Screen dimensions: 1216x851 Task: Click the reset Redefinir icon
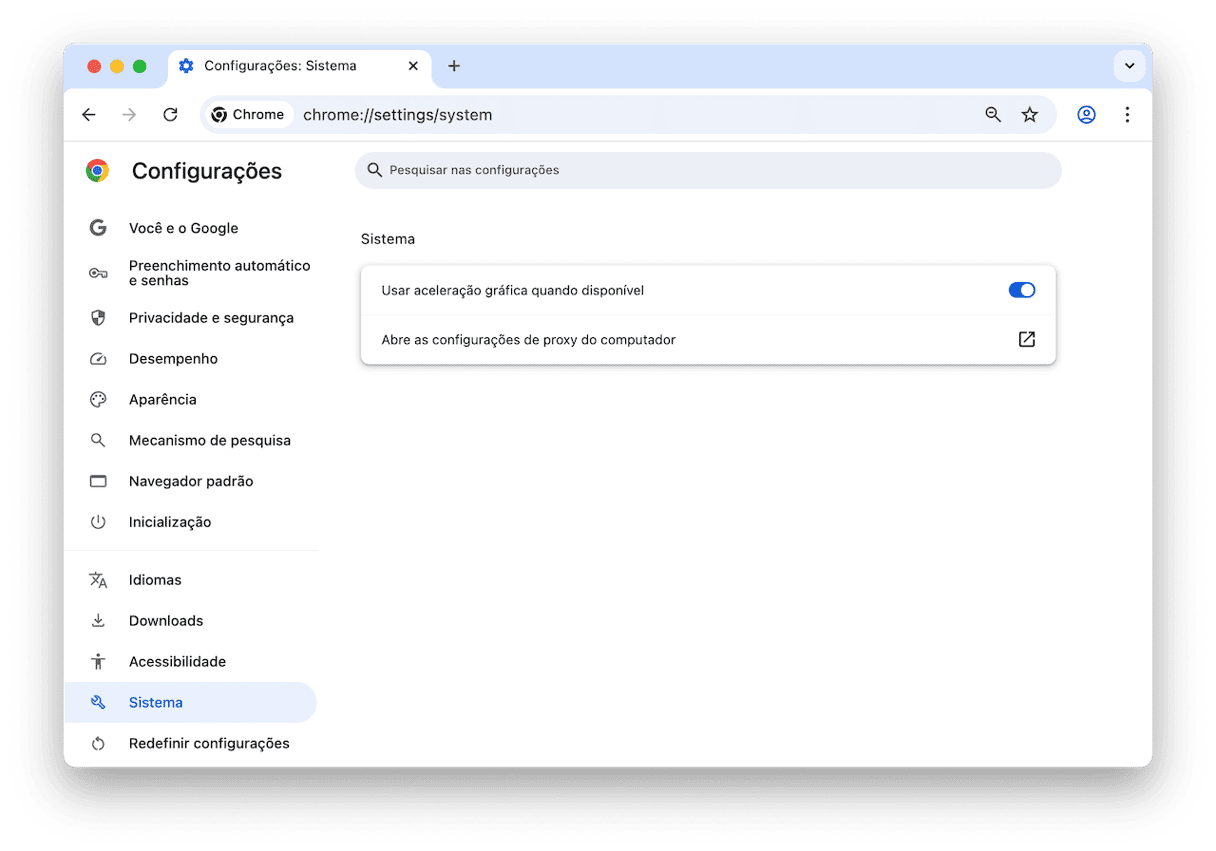(x=98, y=744)
